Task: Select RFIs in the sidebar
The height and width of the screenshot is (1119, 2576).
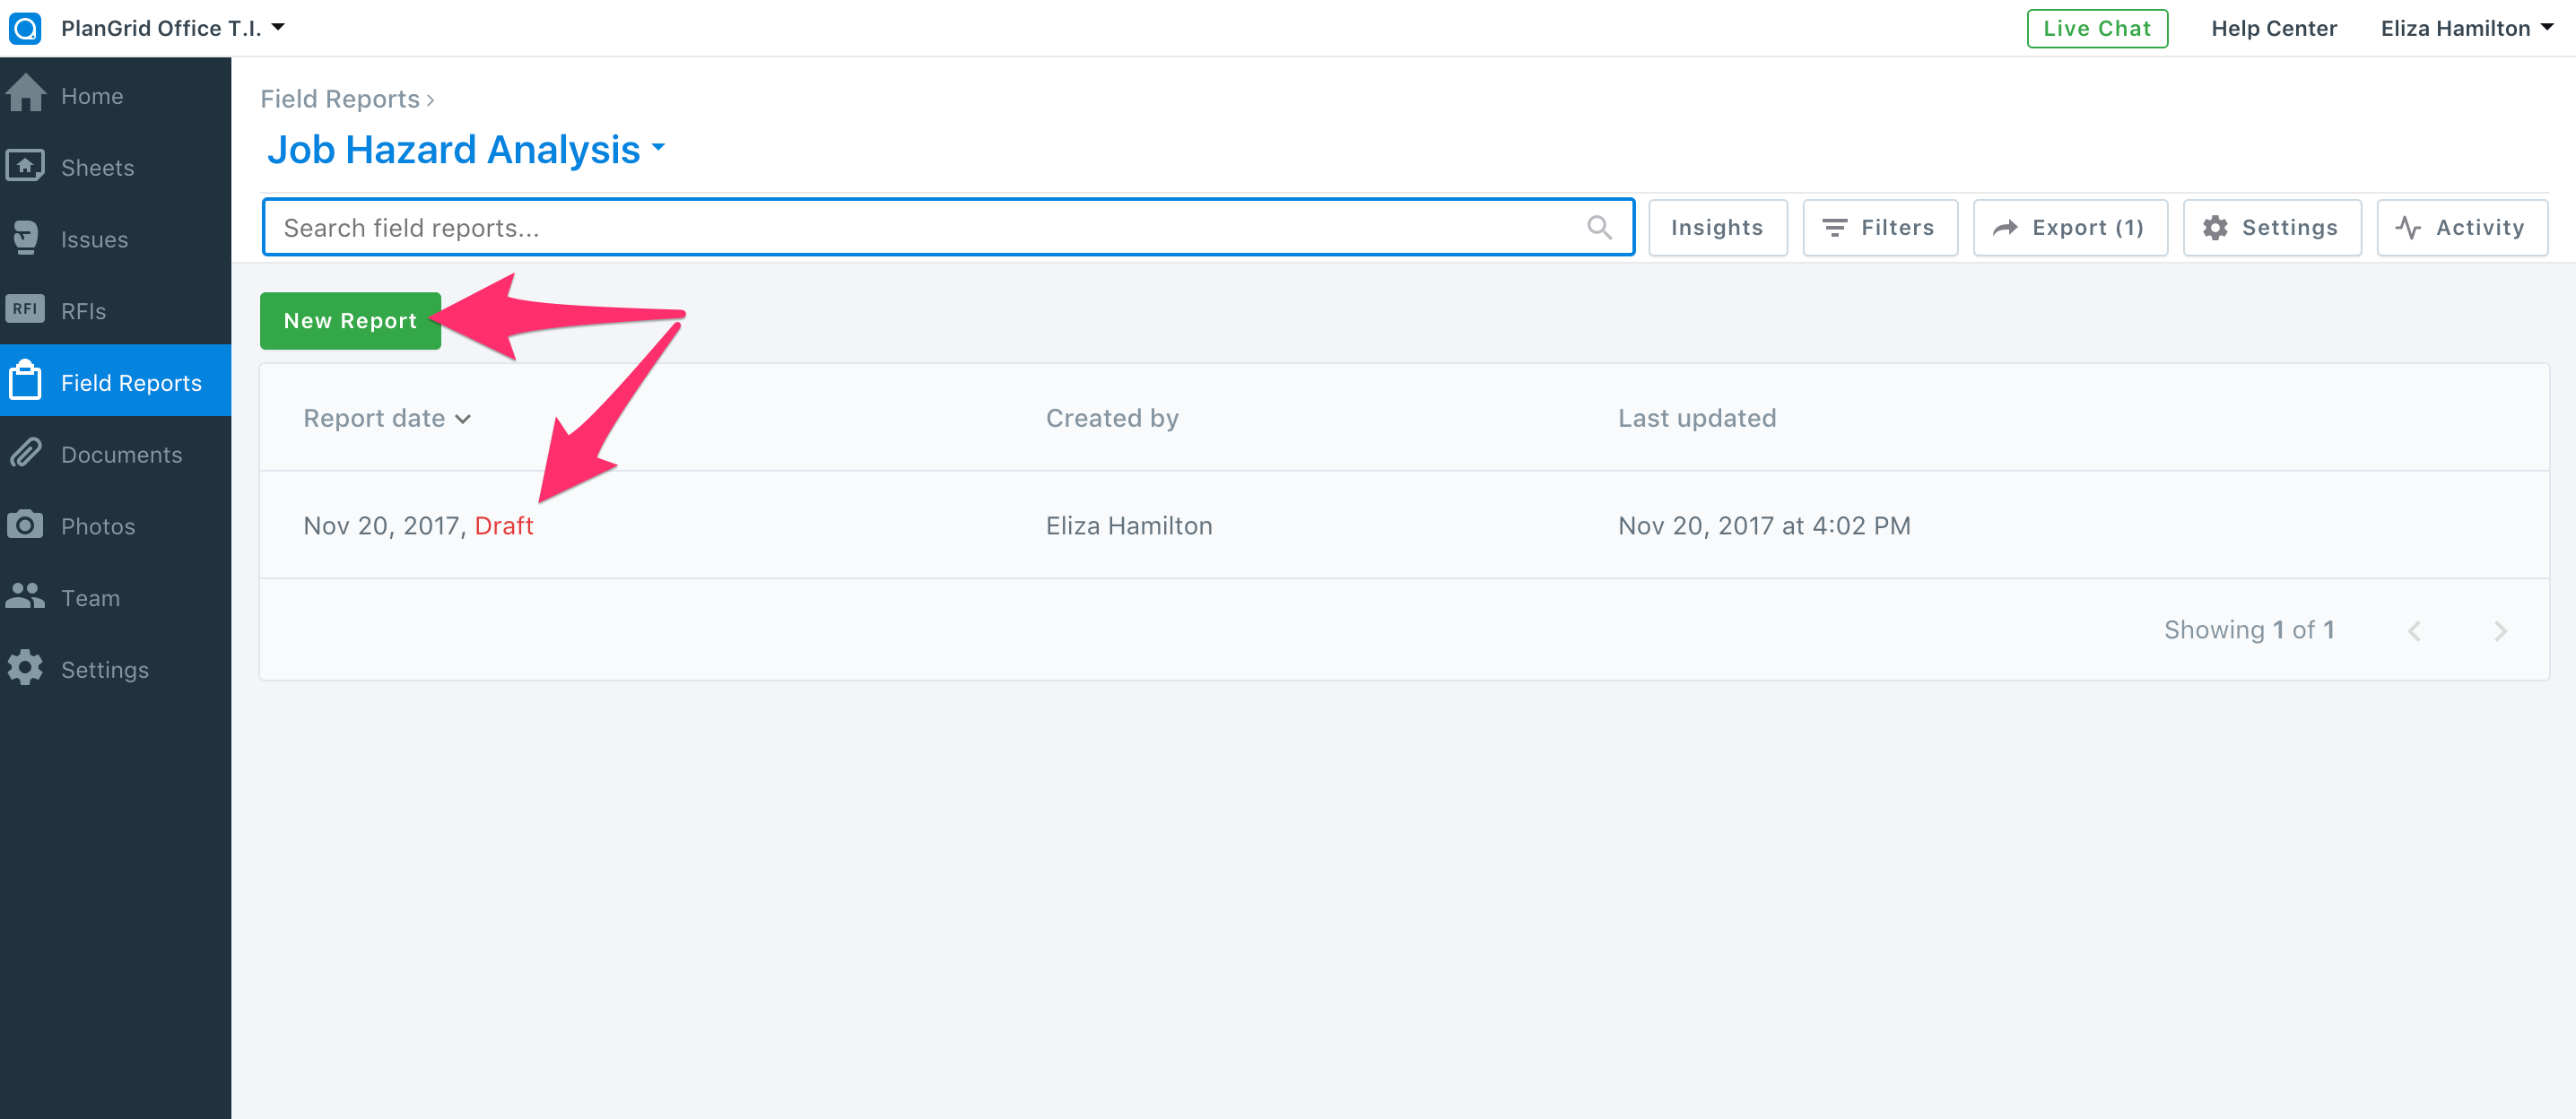Action: coord(115,309)
